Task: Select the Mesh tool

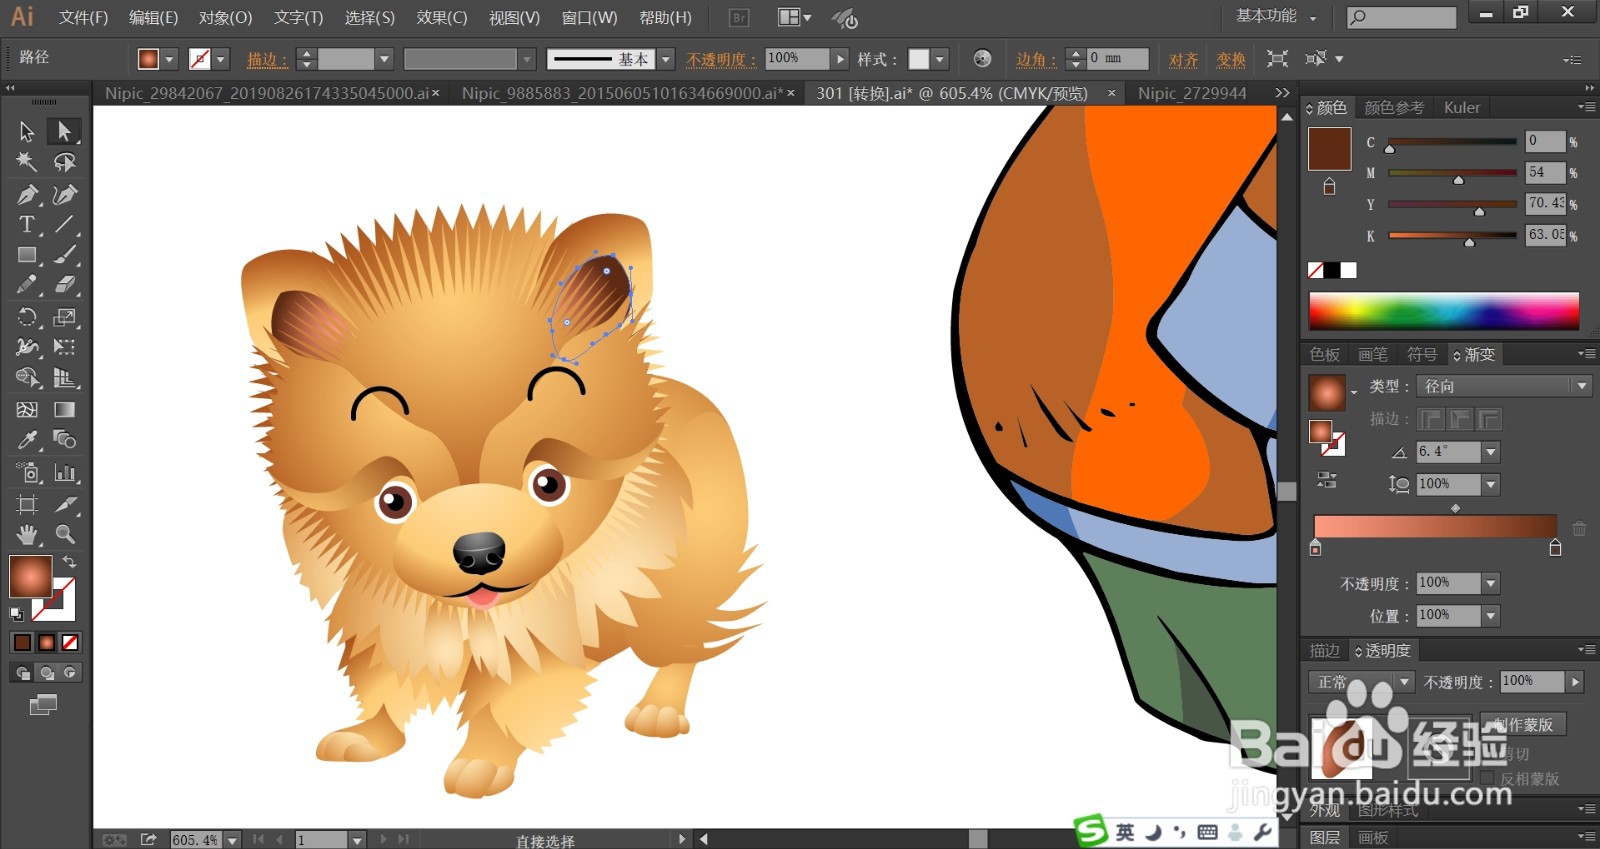Action: [x=27, y=409]
